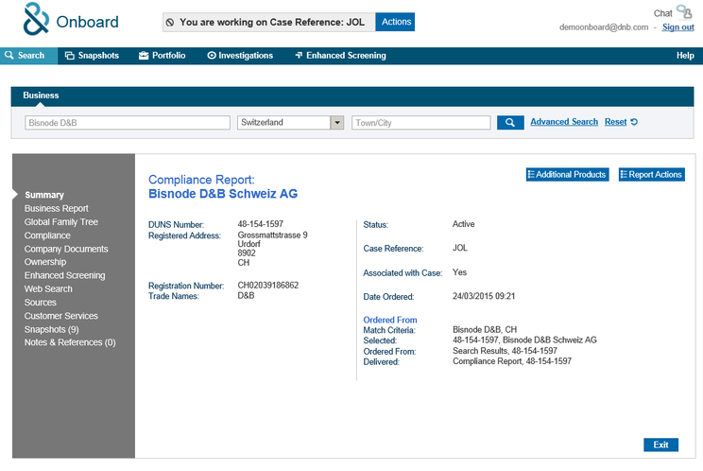The height and width of the screenshot is (471, 703).
Task: Open the Switzerland country dropdown arrow
Action: [337, 122]
